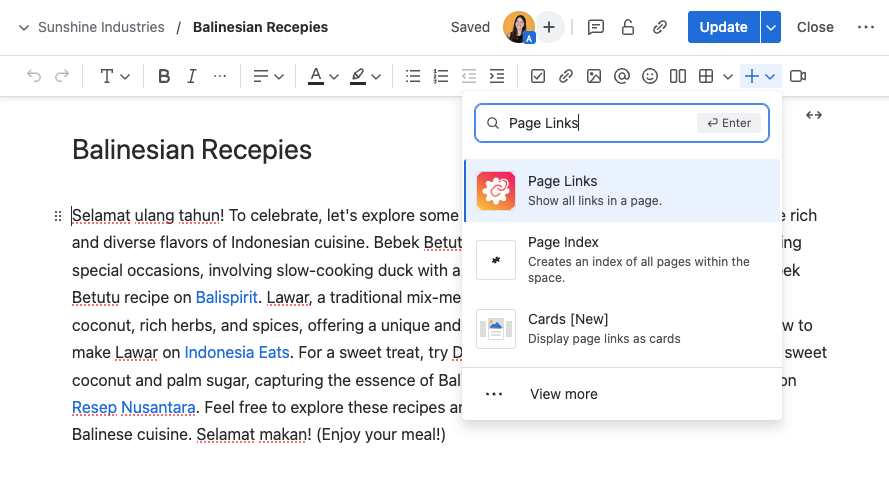Screen dimensions: 889x483
Task: Open the text styles dropdown
Action: coord(115,76)
